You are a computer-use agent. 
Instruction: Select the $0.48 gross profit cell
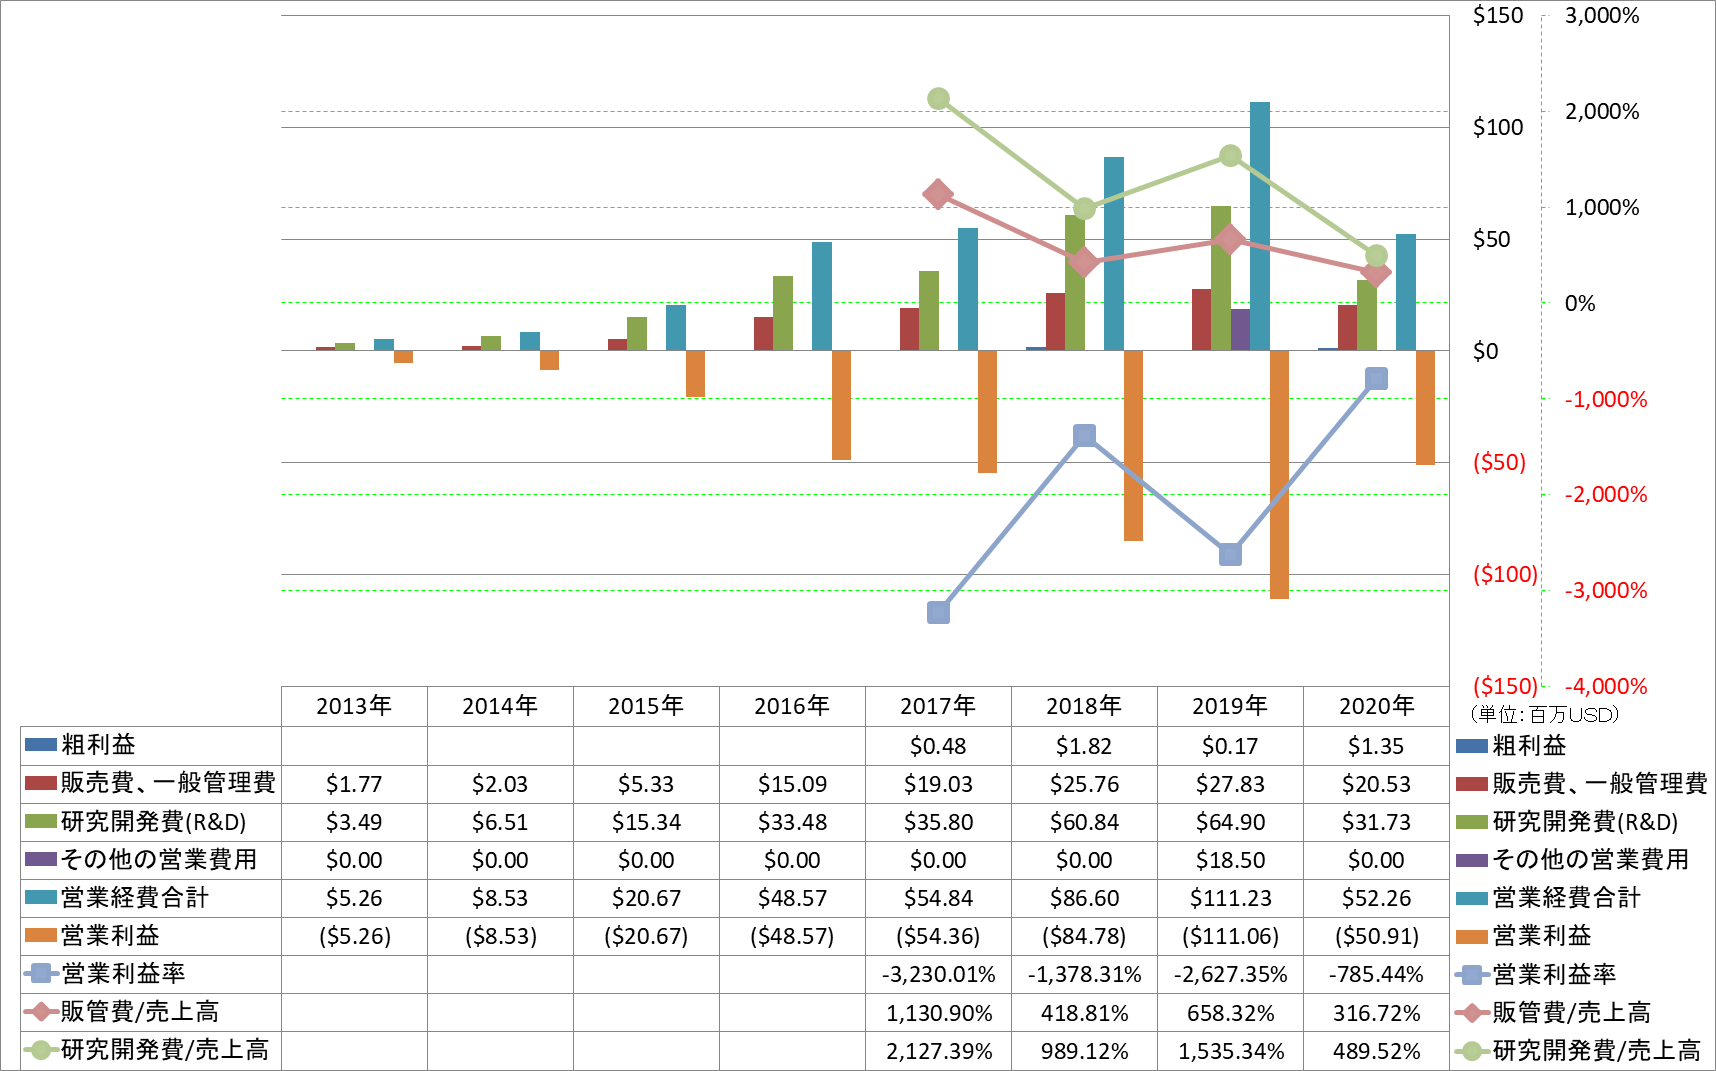click(x=938, y=746)
